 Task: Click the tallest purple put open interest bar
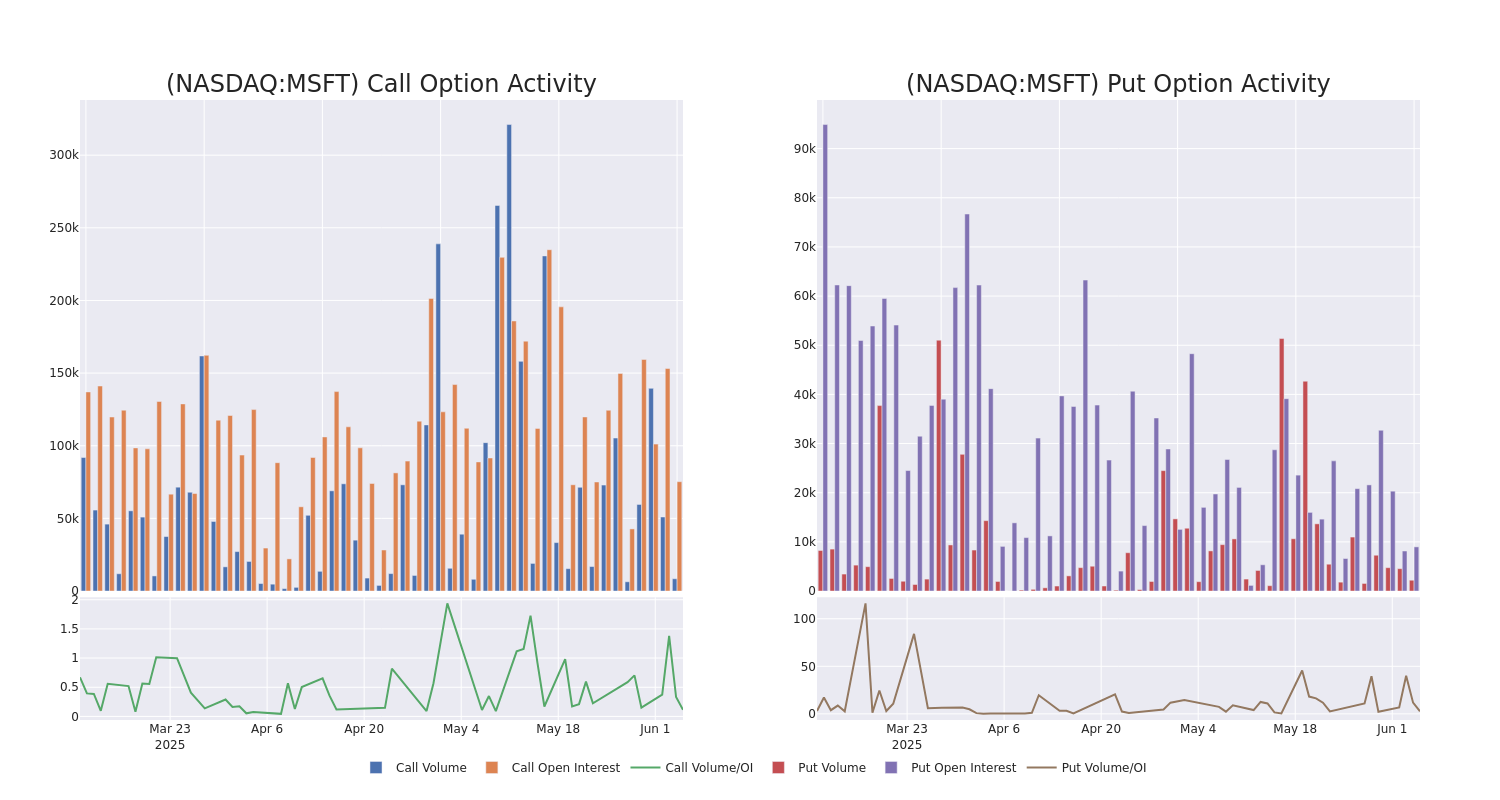pyautogui.click(x=825, y=358)
